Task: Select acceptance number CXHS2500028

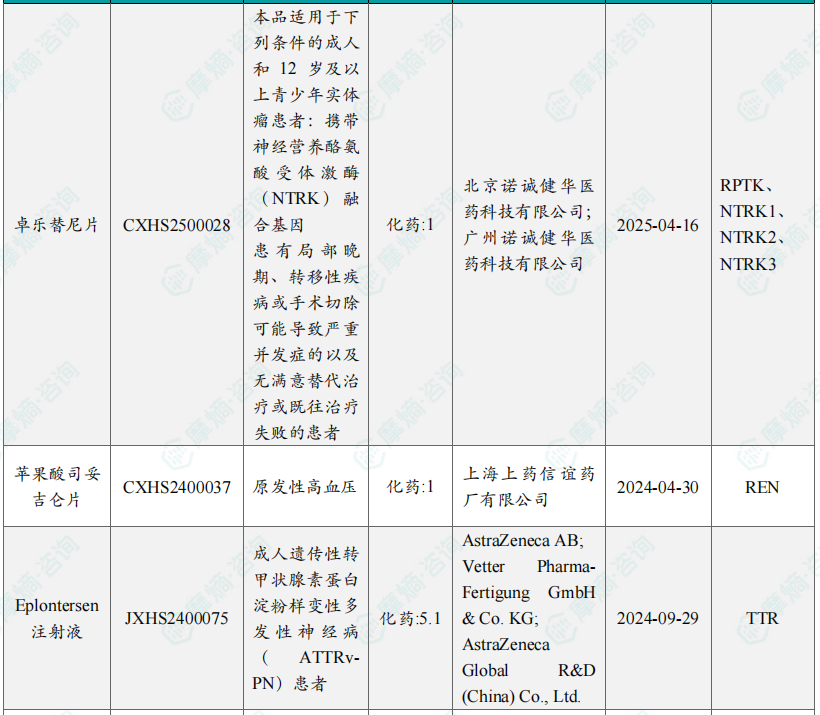Action: tap(177, 225)
